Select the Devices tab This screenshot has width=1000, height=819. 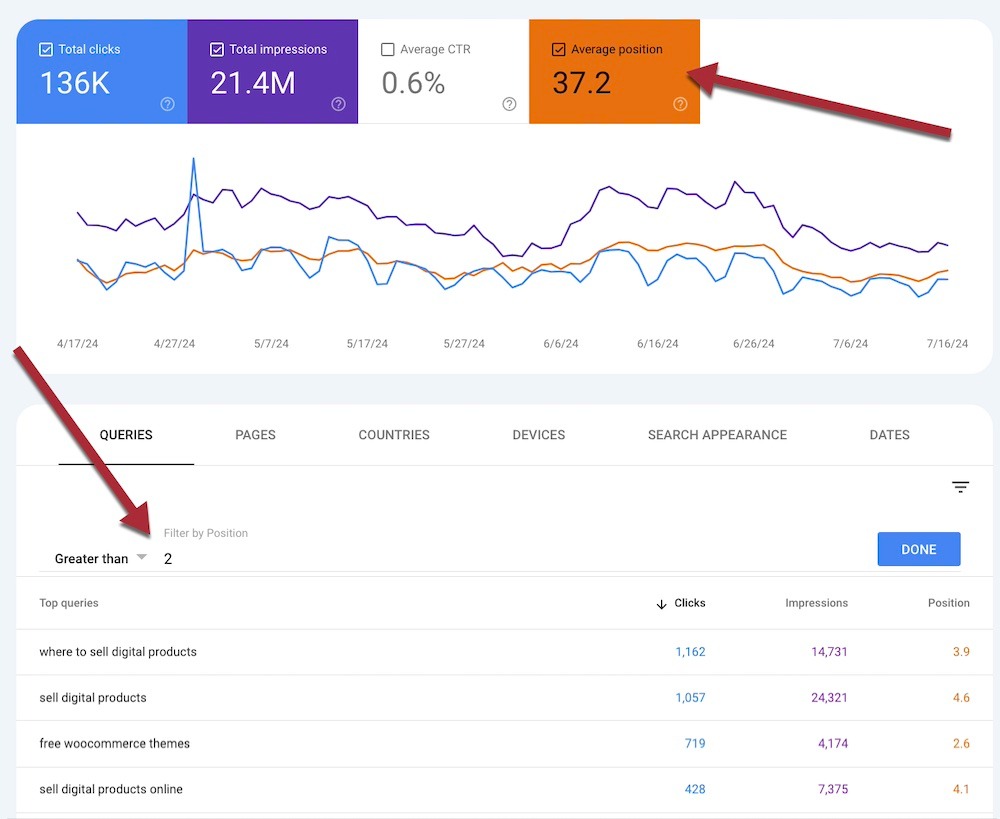click(x=538, y=435)
